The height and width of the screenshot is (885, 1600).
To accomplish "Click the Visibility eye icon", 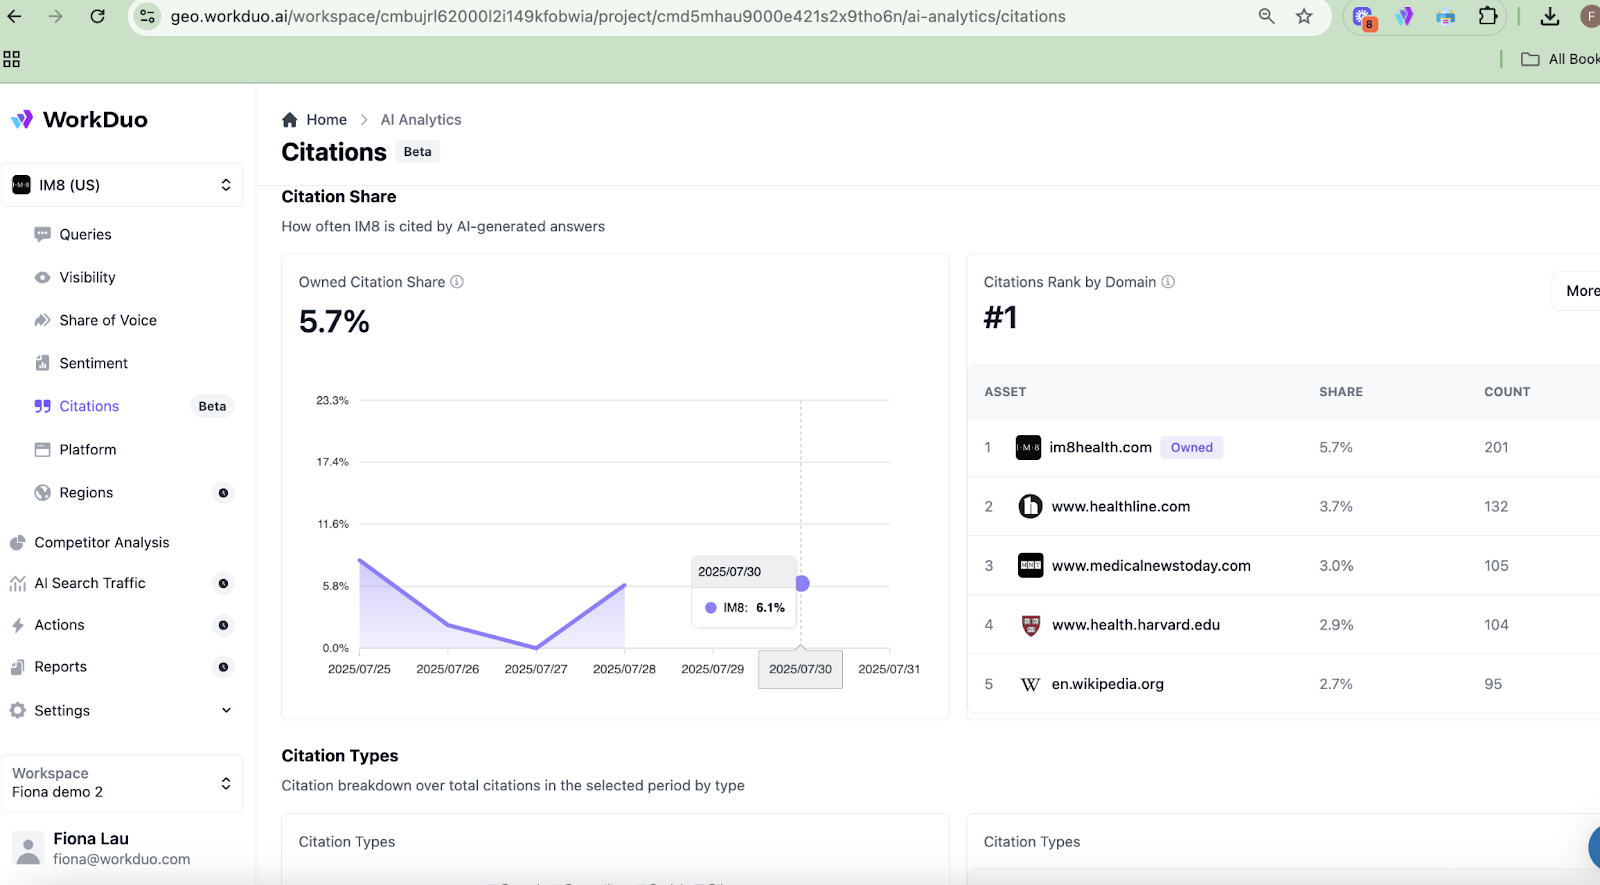I will click(42, 277).
